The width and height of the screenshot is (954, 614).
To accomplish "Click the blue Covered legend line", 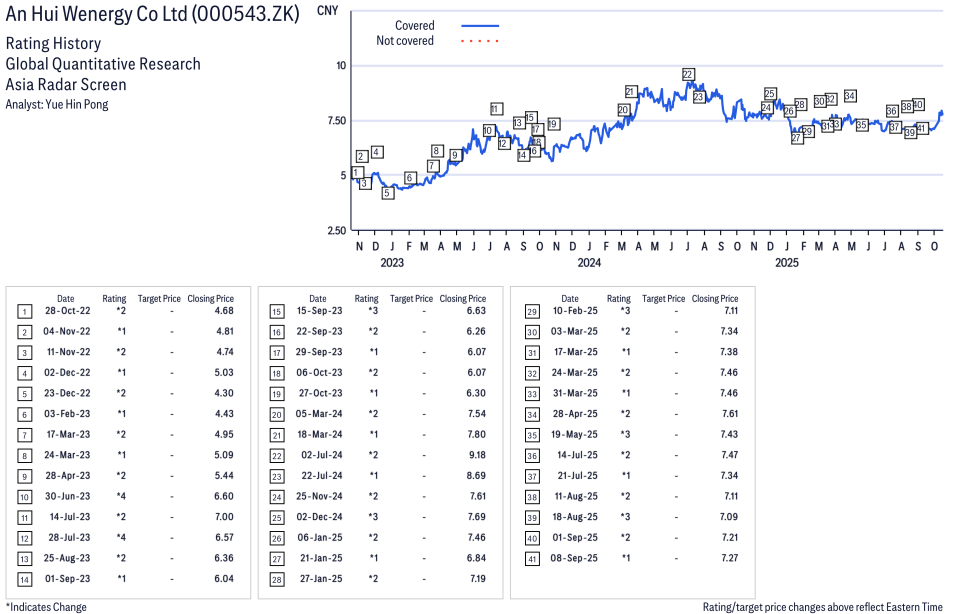I will [480, 26].
